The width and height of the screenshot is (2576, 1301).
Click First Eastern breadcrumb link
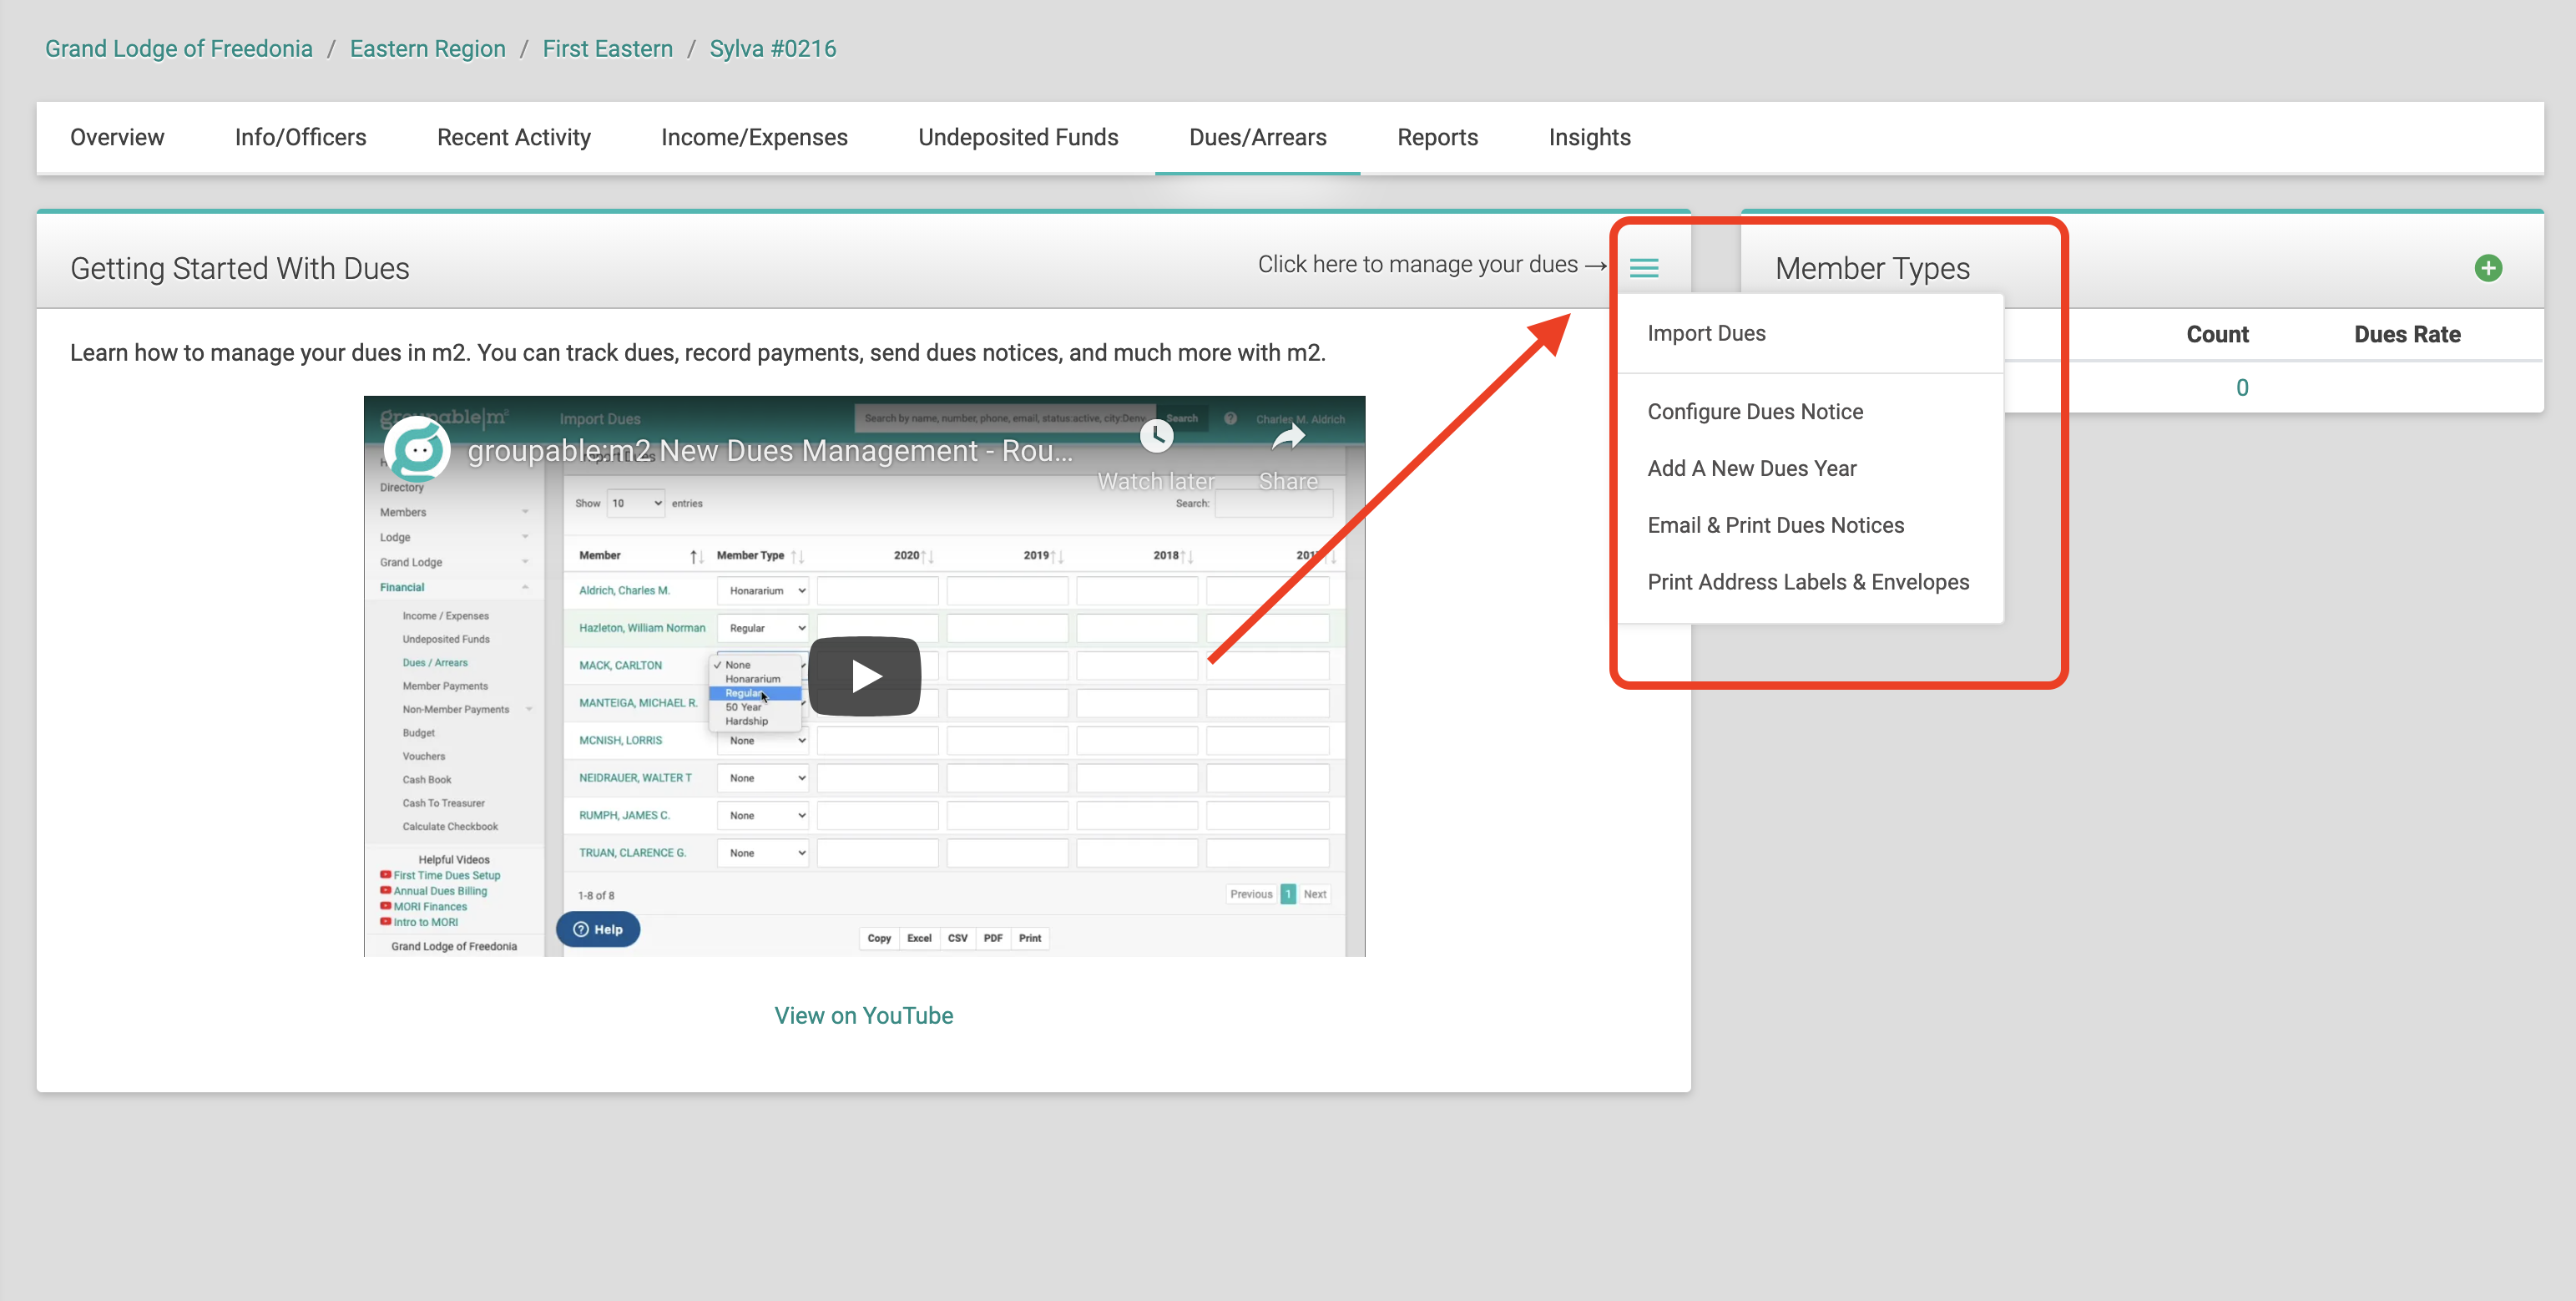click(x=607, y=48)
